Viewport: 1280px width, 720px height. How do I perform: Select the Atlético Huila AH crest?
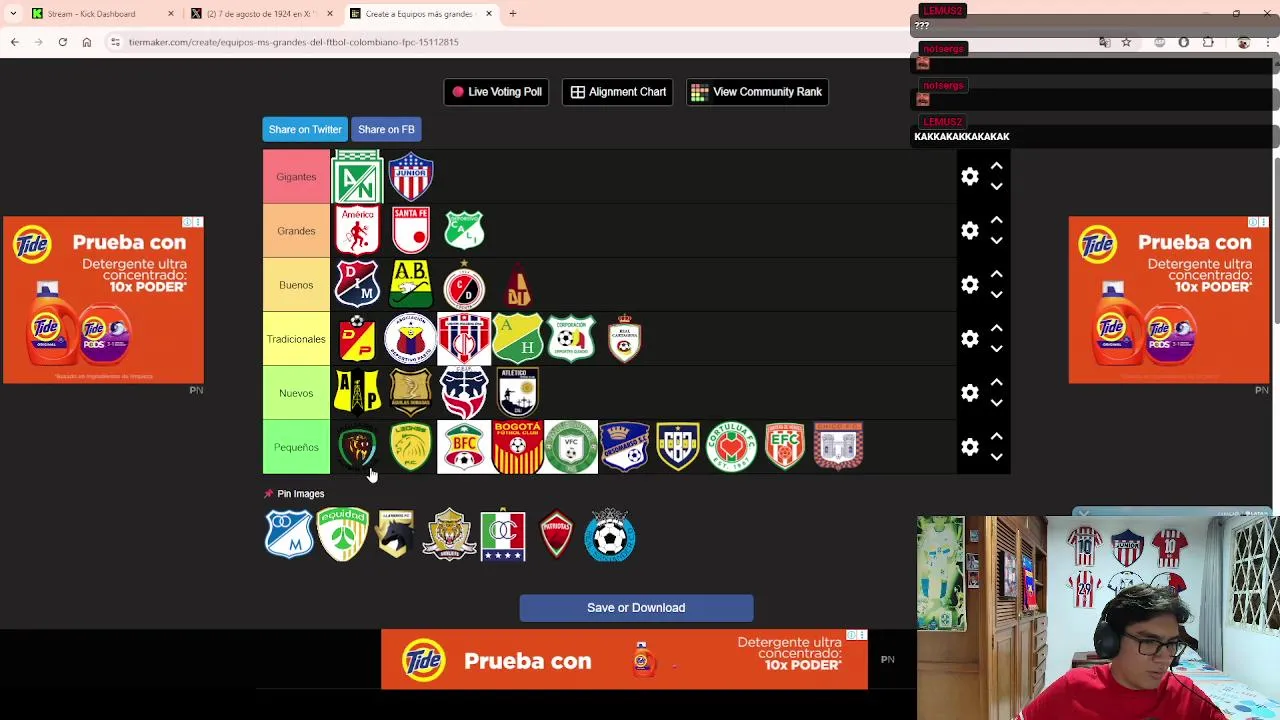coord(518,339)
